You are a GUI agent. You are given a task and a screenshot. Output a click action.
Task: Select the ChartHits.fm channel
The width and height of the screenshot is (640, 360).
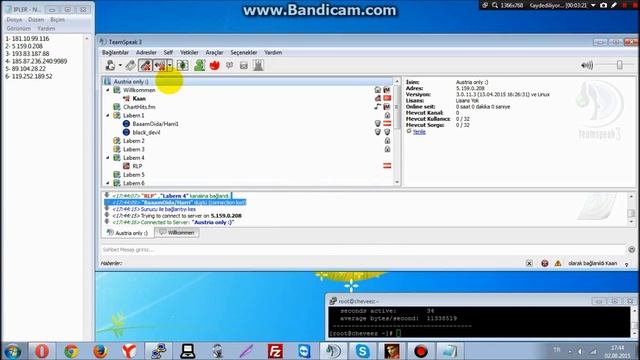pyautogui.click(x=139, y=107)
